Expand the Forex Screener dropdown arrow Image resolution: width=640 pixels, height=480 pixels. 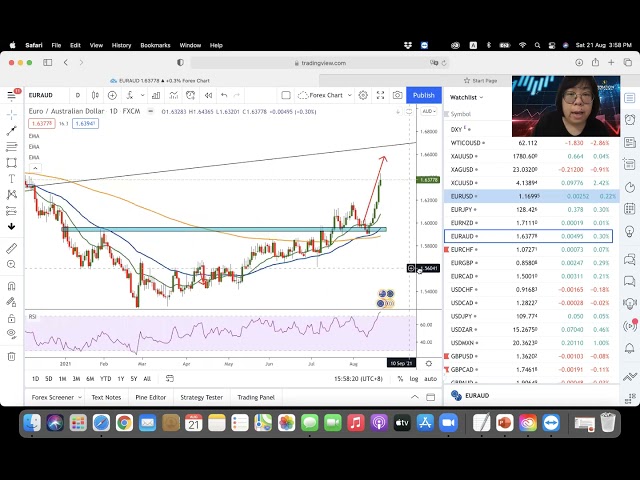tap(77, 397)
